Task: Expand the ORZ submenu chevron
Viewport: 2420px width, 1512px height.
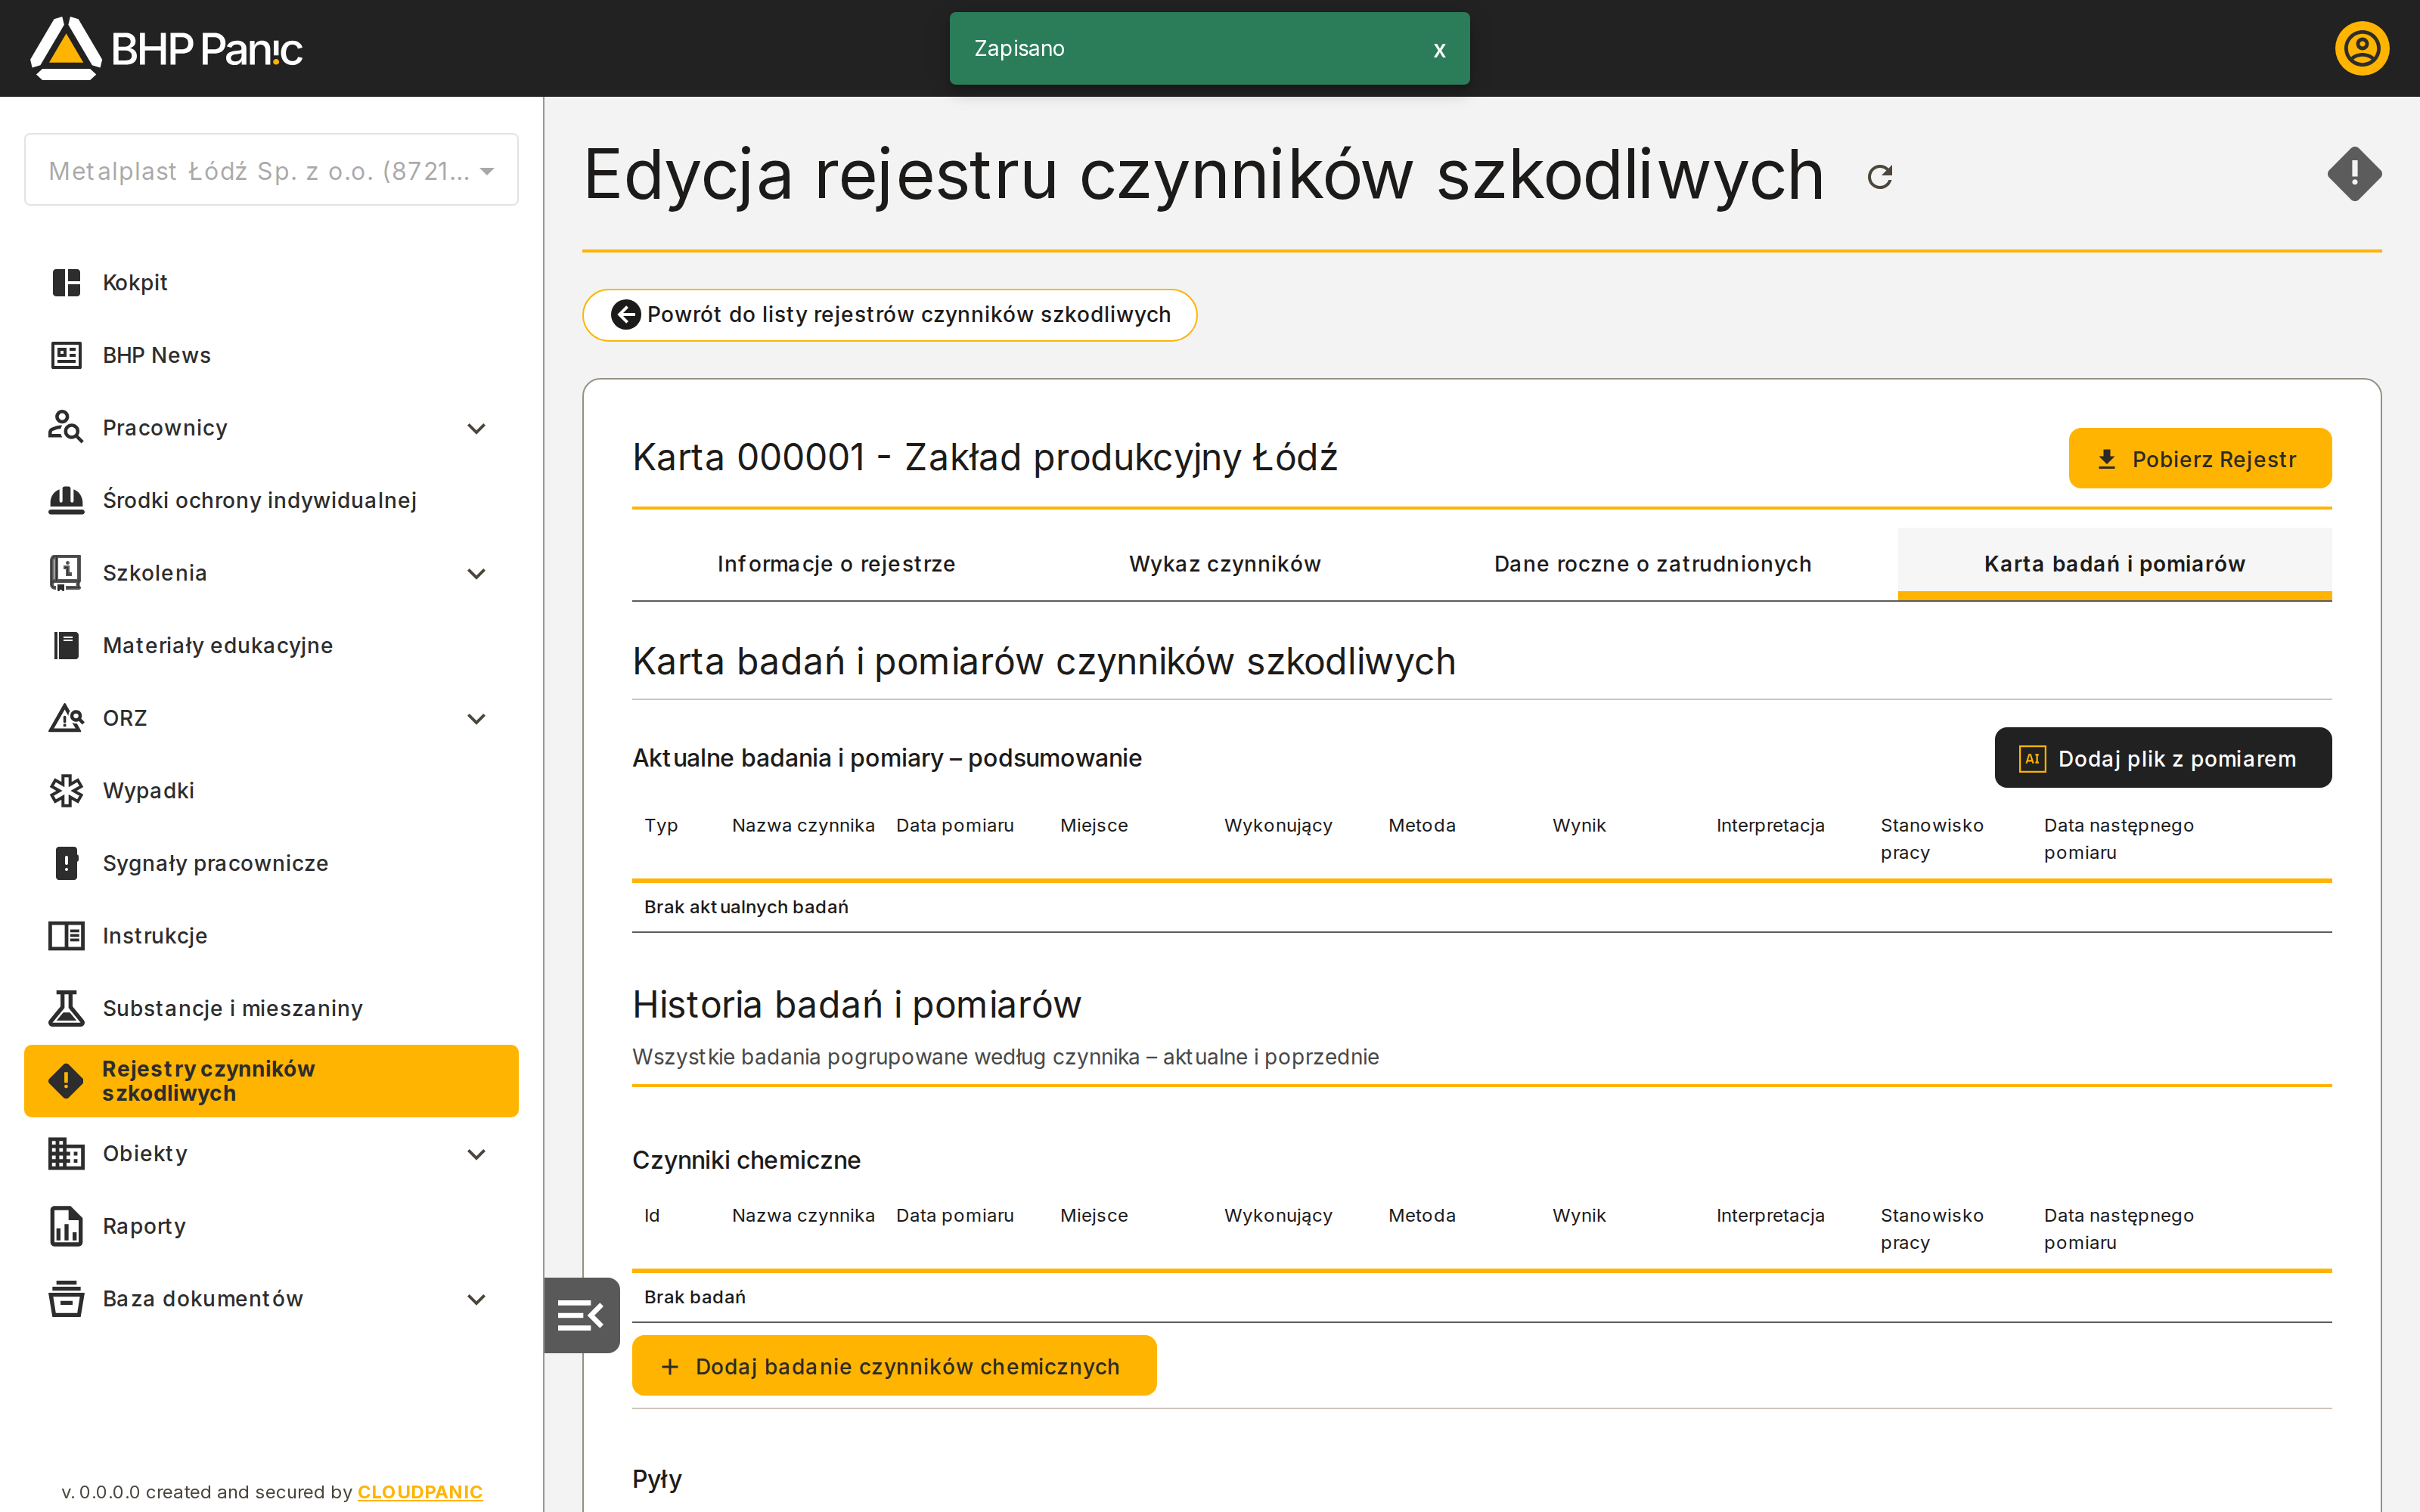Action: coord(477,719)
